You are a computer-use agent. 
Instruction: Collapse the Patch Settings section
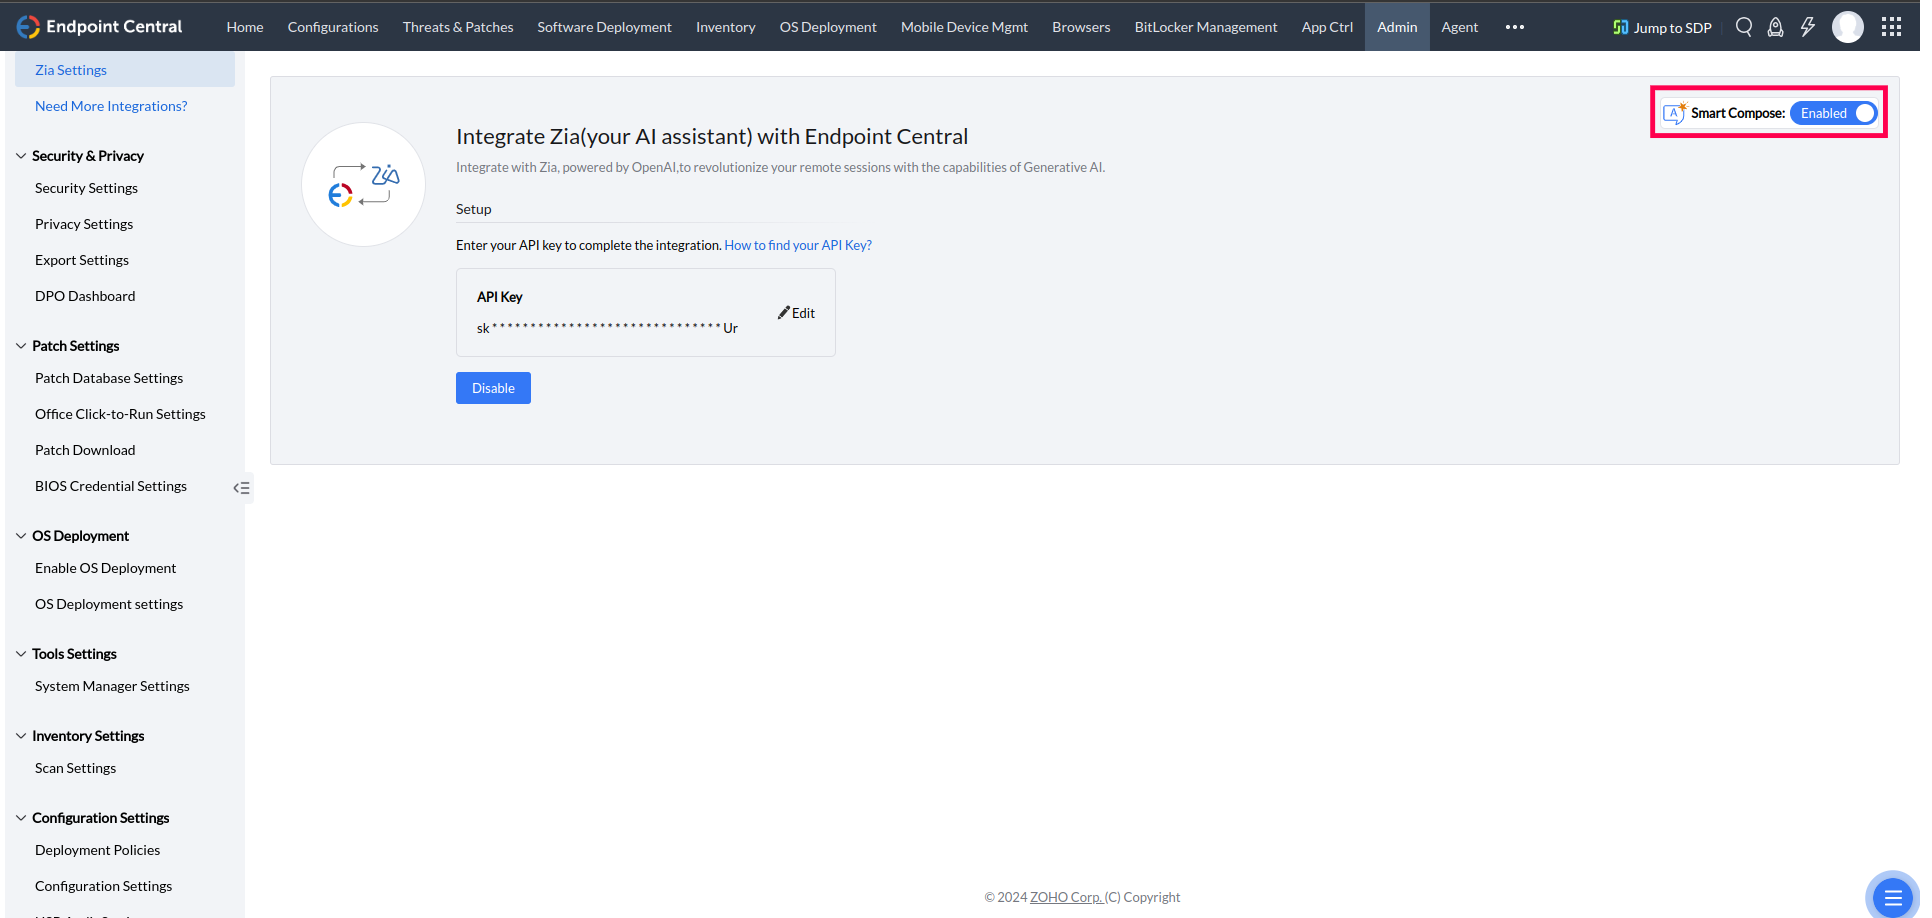(21, 346)
